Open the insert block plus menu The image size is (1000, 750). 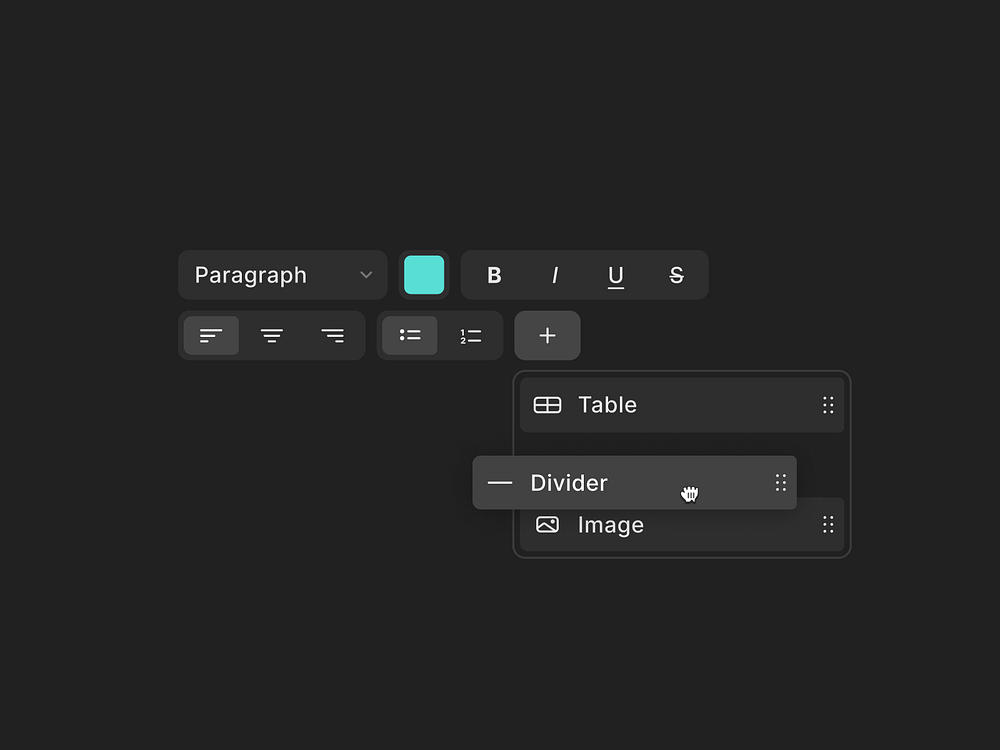(547, 335)
